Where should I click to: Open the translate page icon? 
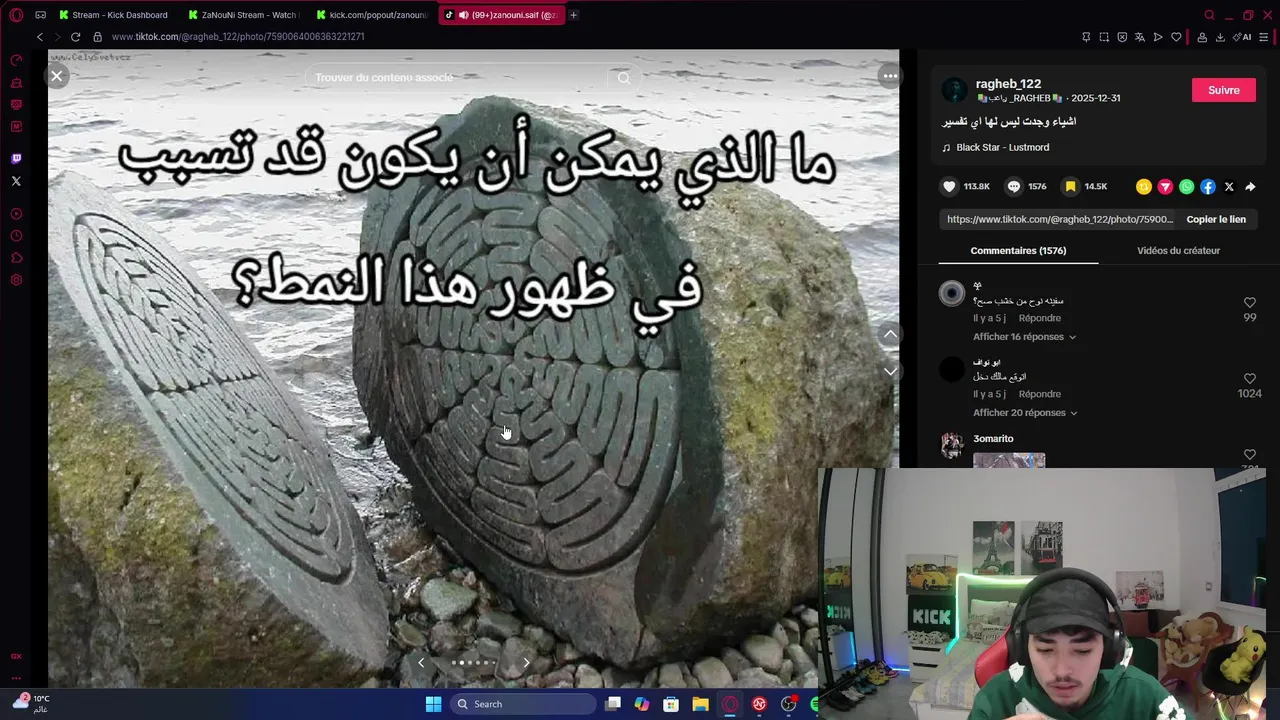[x=1140, y=37]
